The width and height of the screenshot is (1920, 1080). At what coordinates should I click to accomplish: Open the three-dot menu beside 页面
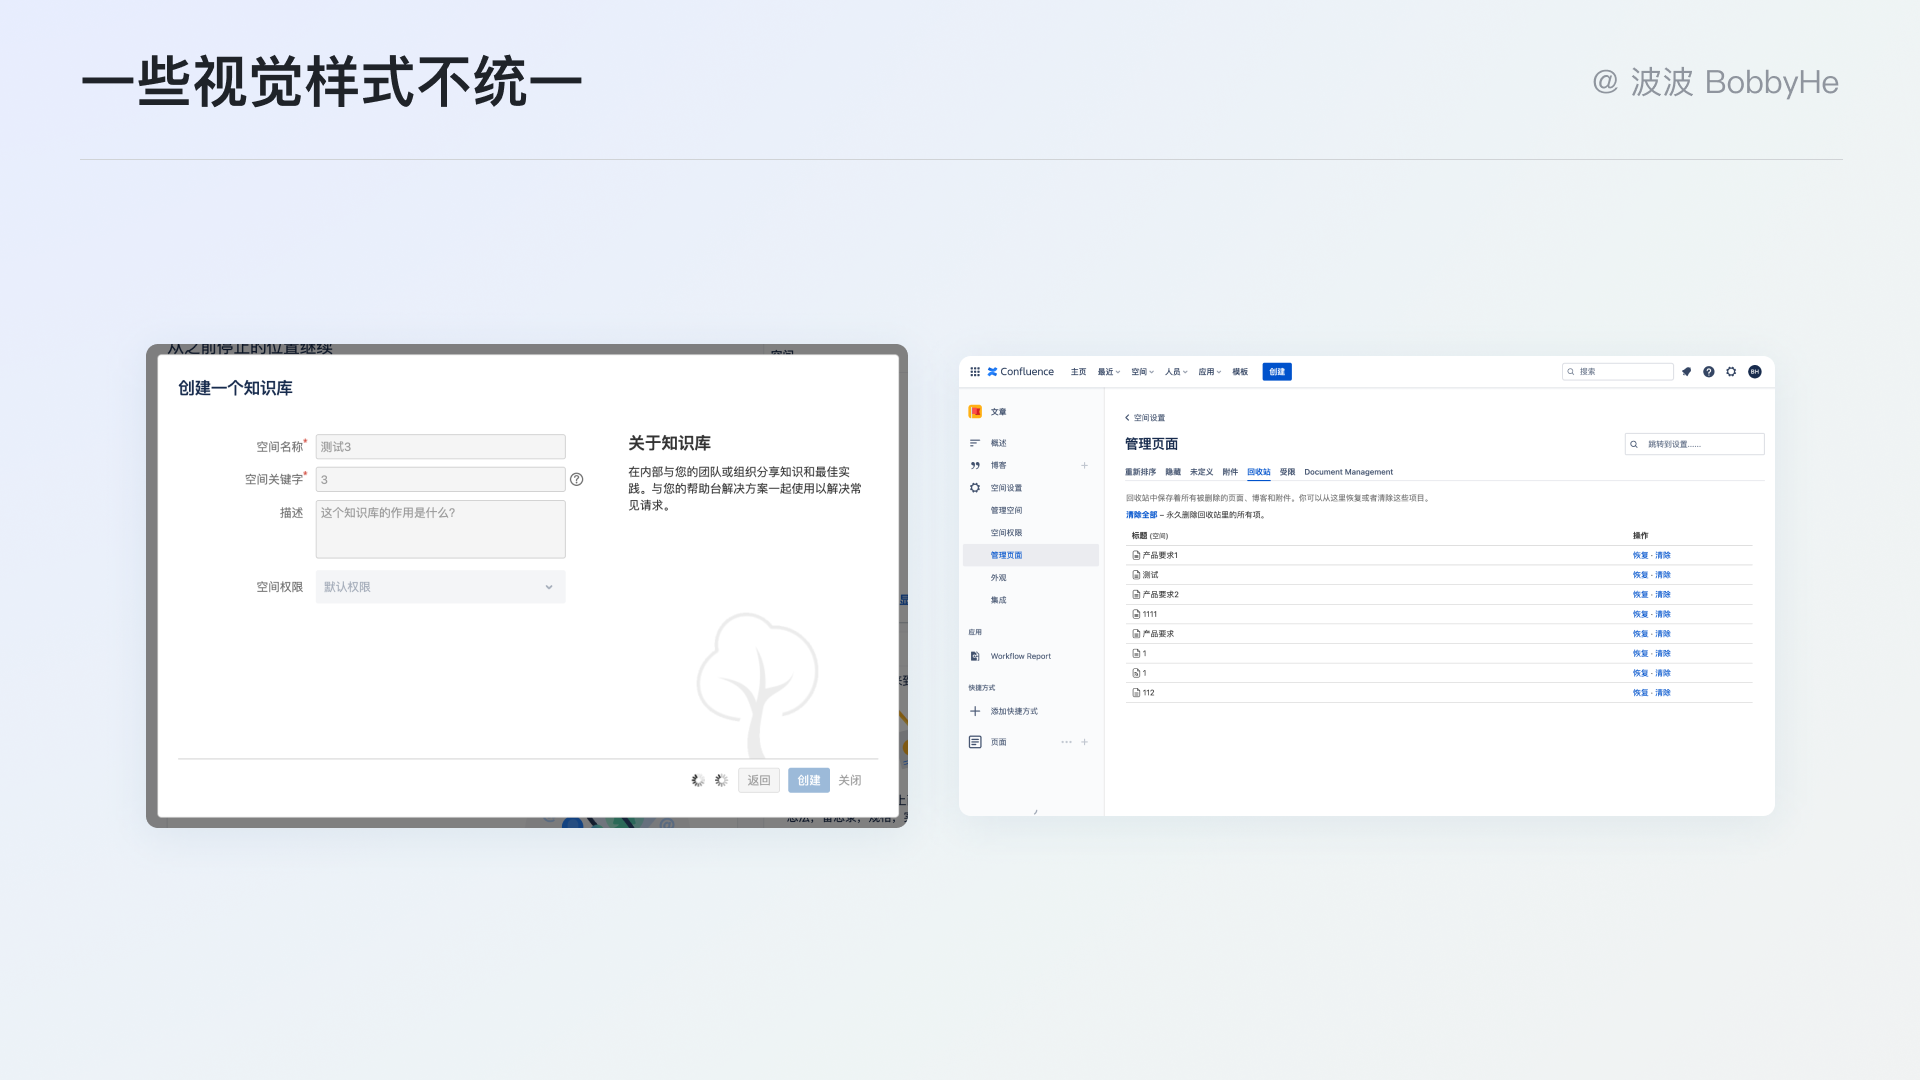click(x=1066, y=742)
